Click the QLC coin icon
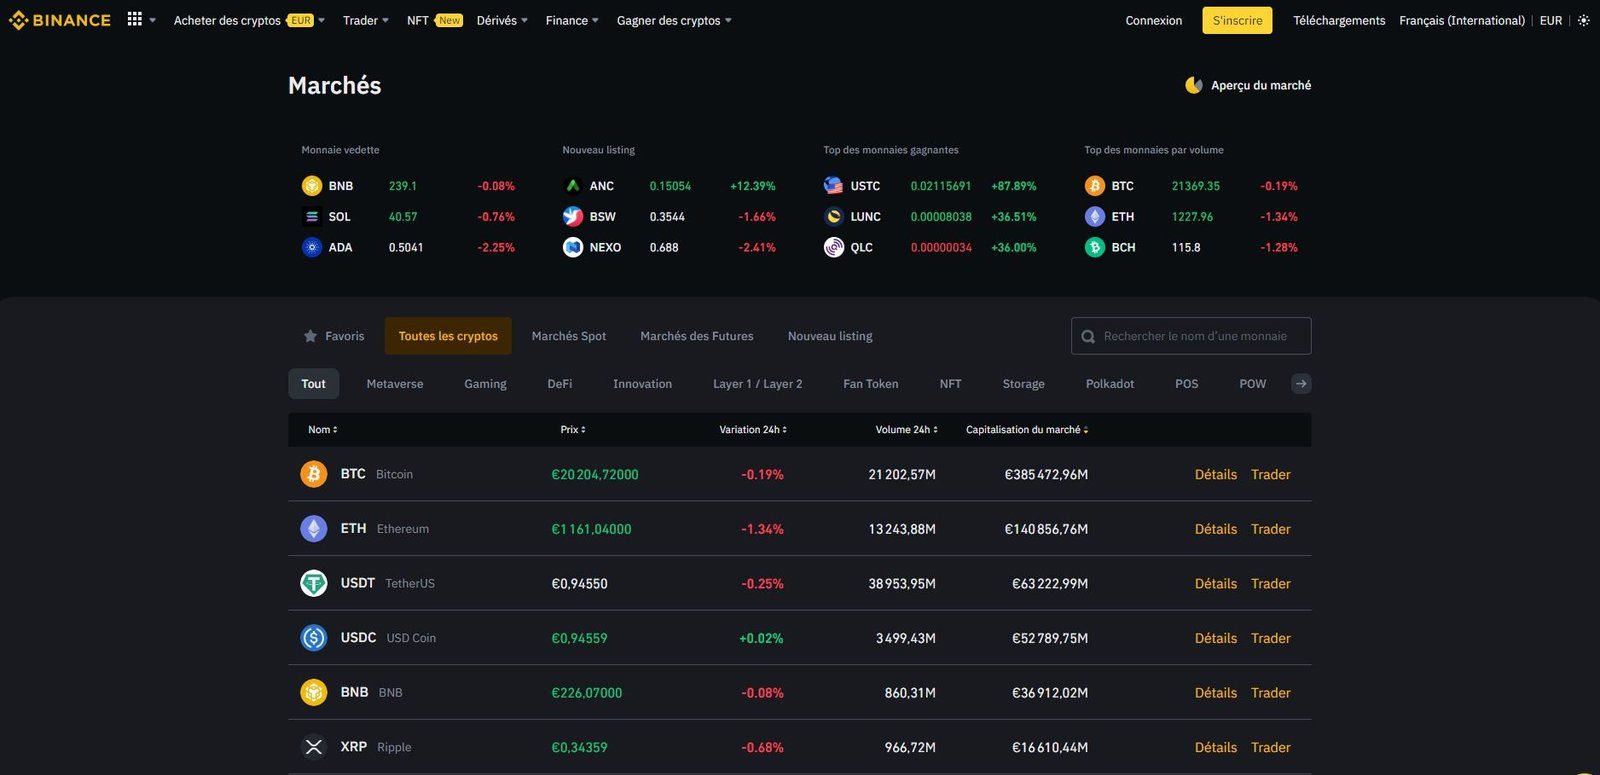 point(834,247)
